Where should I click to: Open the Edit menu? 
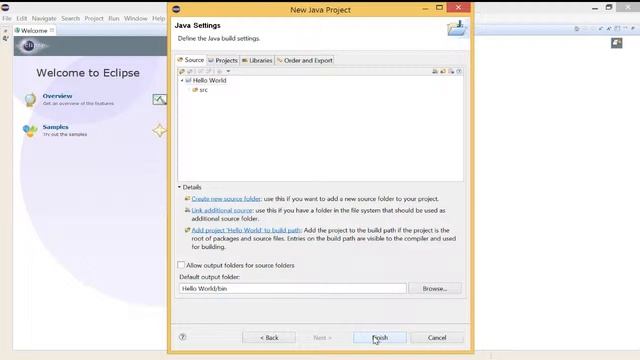[22, 18]
